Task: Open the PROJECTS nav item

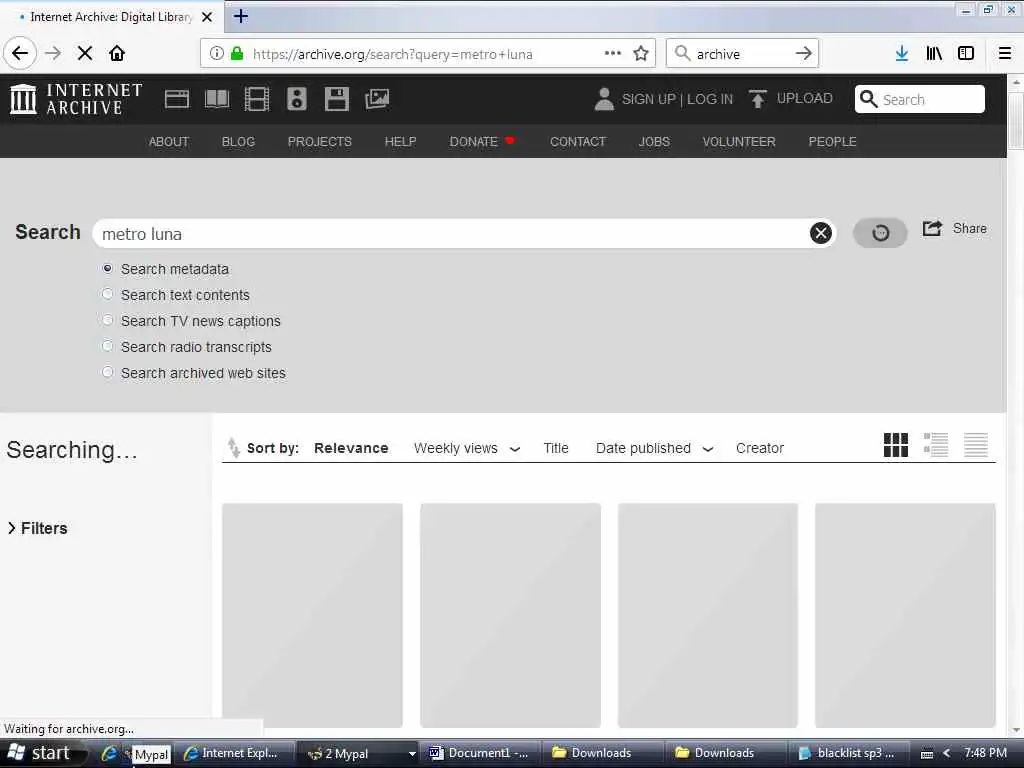Action: point(319,142)
